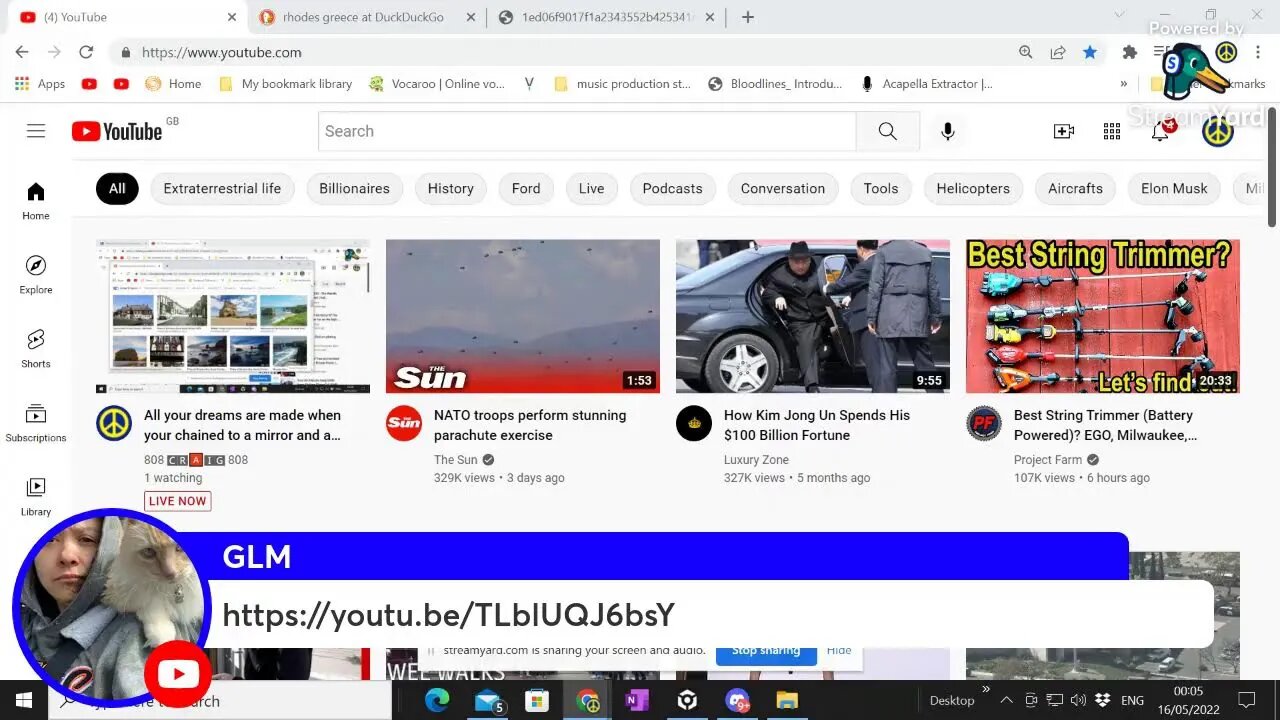
Task: Hide the StreamYard sharing bar
Action: (839, 651)
